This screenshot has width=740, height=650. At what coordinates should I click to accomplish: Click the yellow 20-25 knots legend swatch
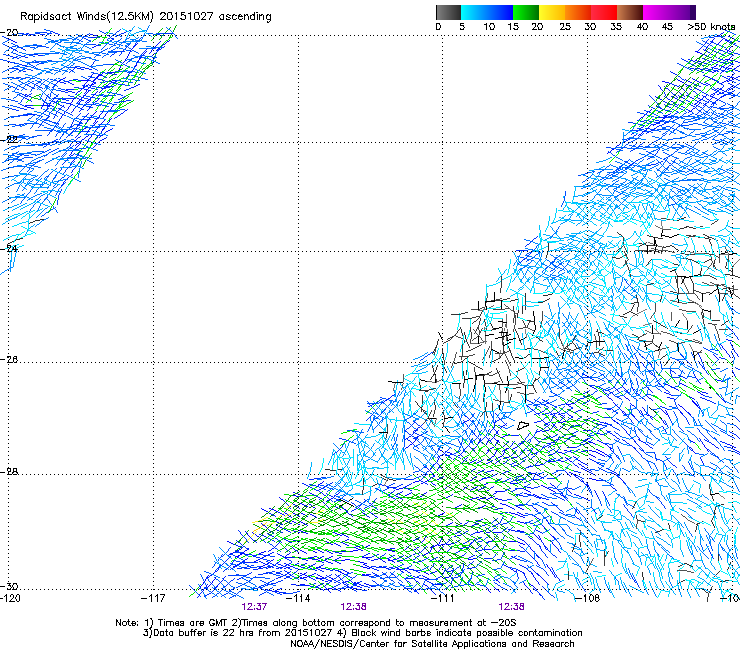coord(552,12)
